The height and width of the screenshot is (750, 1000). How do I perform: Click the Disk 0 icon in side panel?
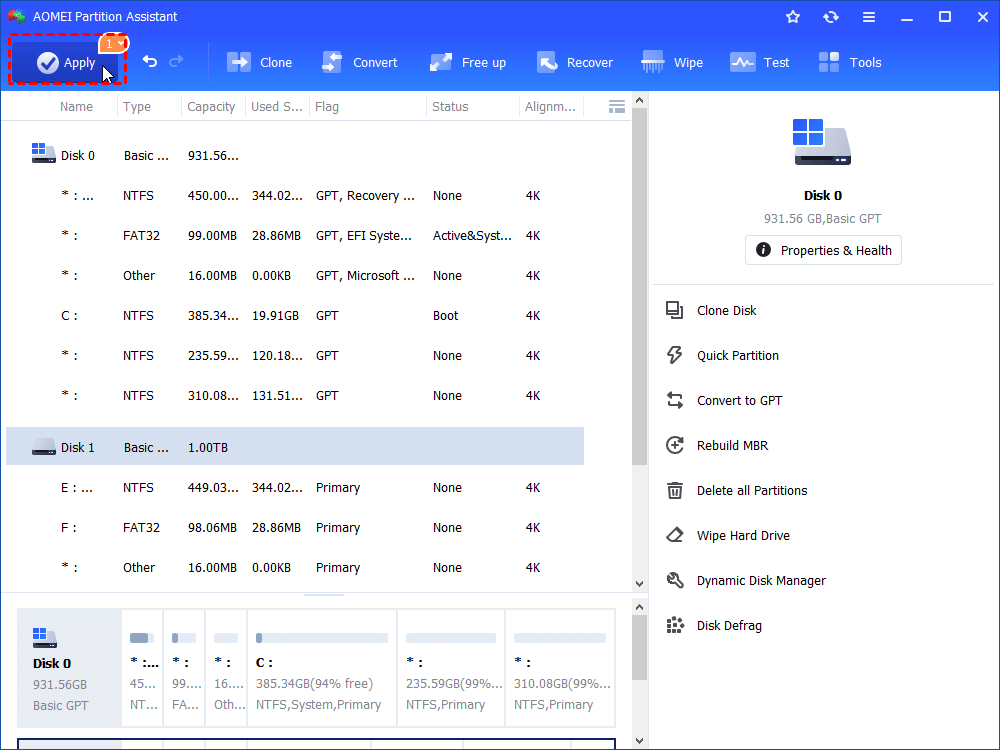[x=821, y=142]
